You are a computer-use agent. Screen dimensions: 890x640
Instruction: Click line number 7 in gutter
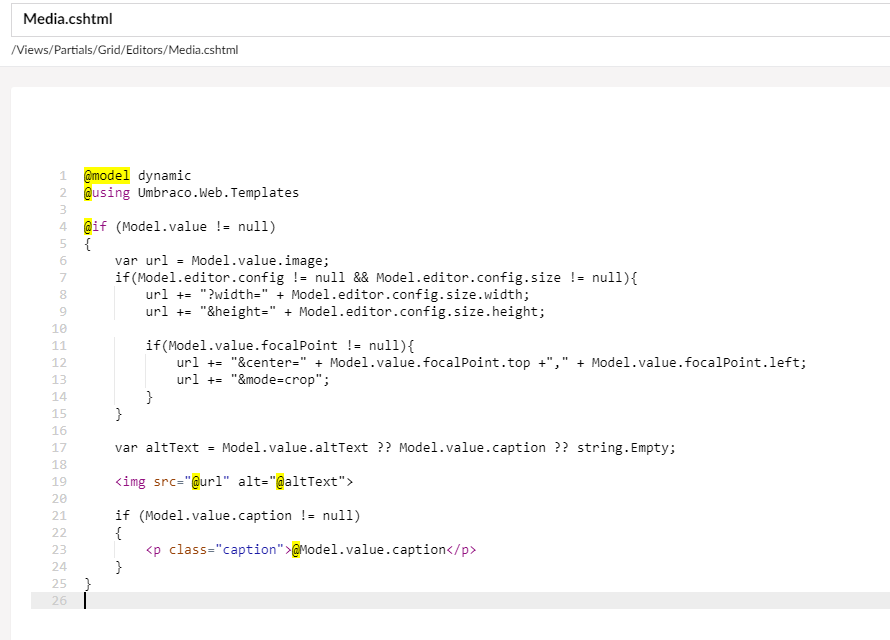pyautogui.click(x=63, y=278)
